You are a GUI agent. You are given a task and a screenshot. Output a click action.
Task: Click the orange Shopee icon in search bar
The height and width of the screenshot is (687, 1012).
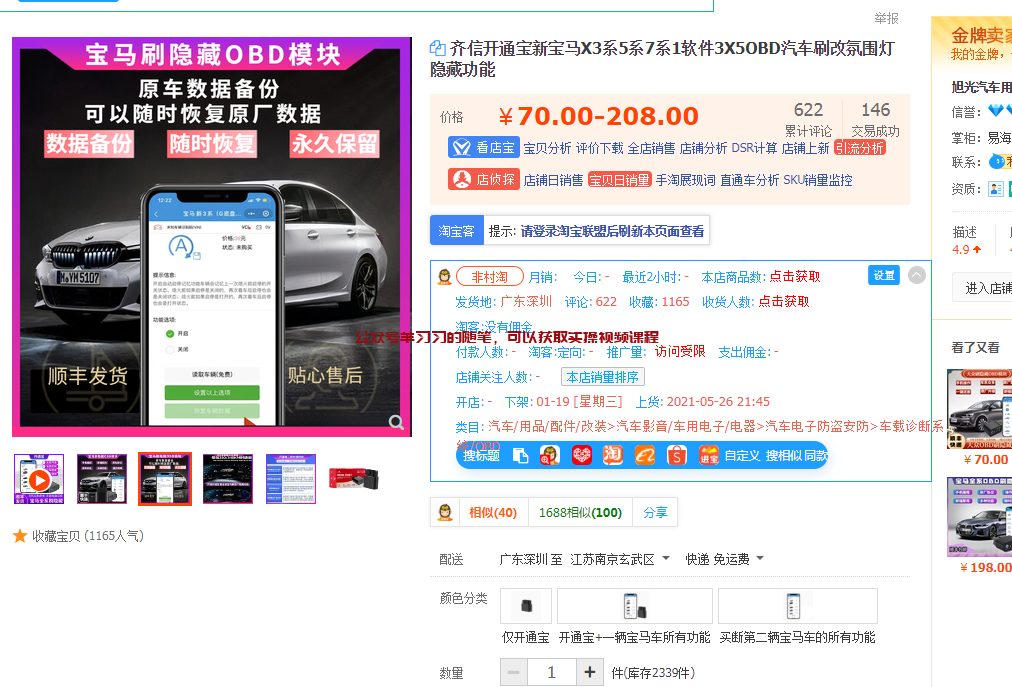pyautogui.click(x=674, y=456)
